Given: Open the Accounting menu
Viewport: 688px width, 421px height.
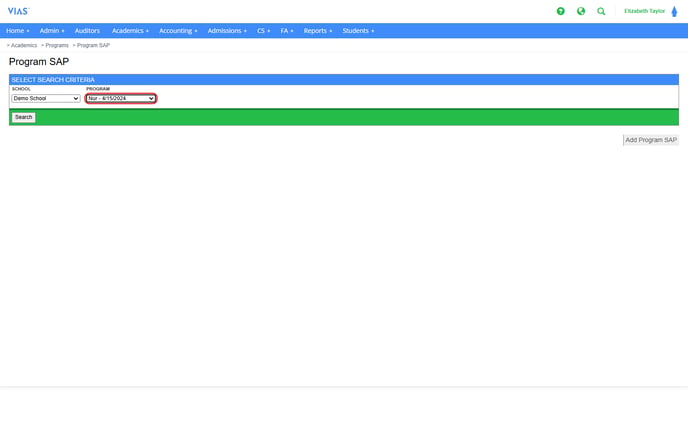Looking at the screenshot, I should coord(178,31).
